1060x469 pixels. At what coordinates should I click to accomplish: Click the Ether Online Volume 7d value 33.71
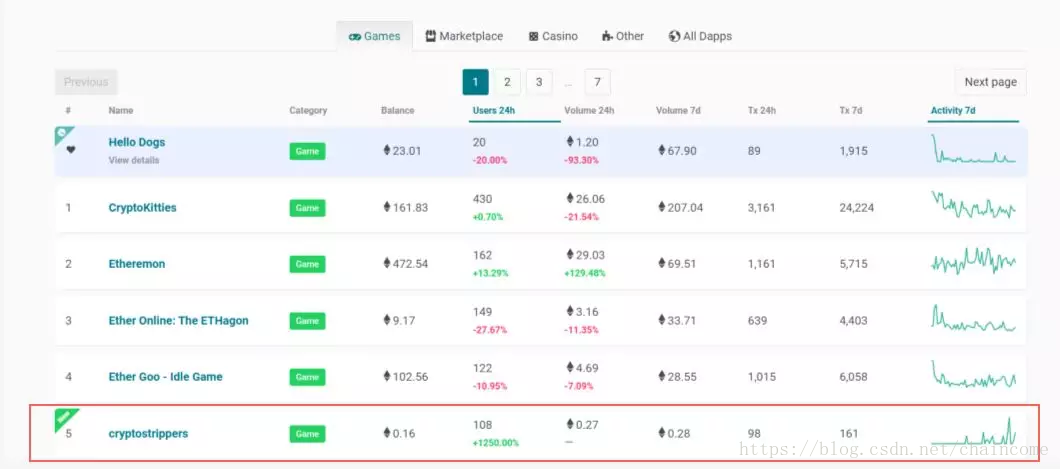pos(681,320)
